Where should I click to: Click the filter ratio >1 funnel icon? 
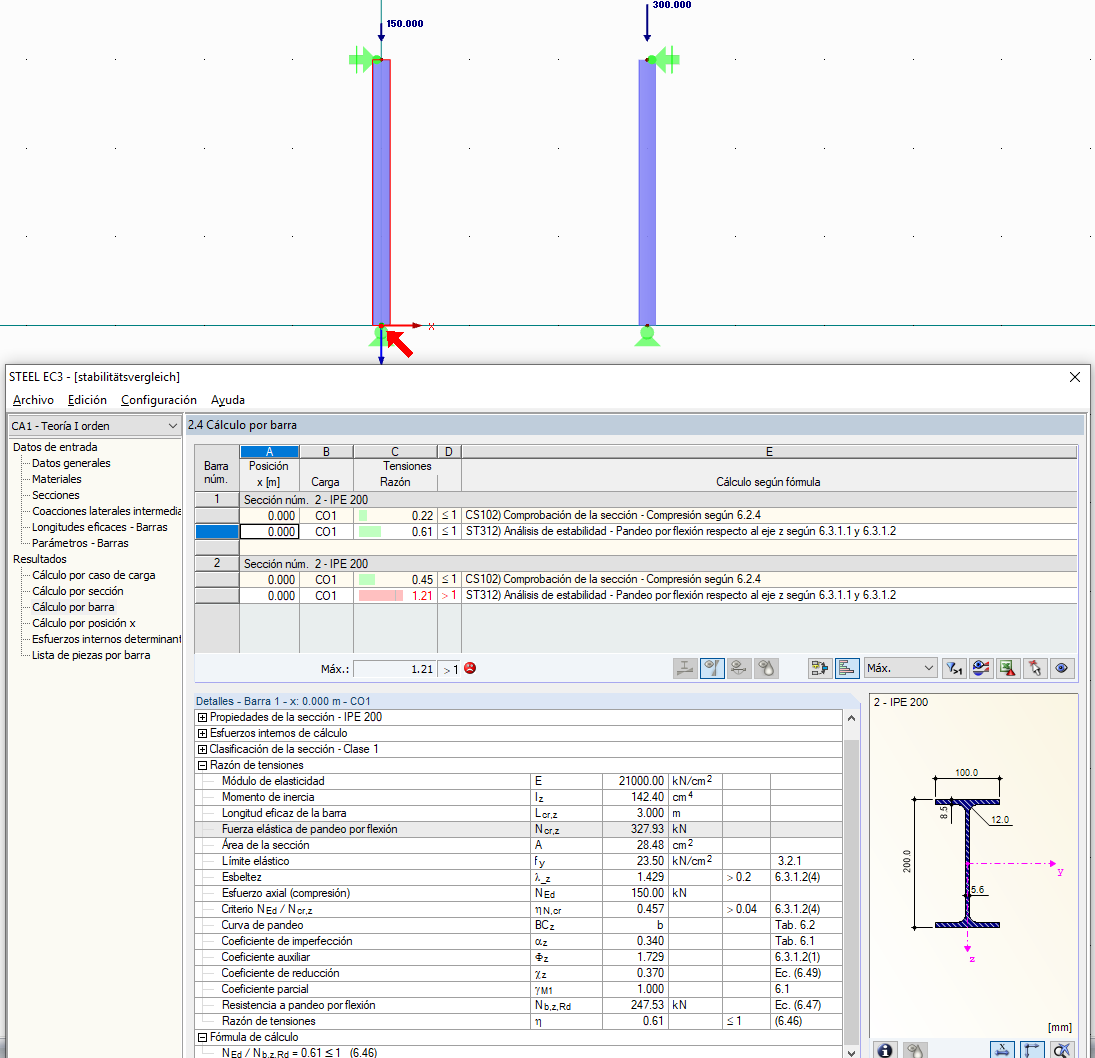954,668
